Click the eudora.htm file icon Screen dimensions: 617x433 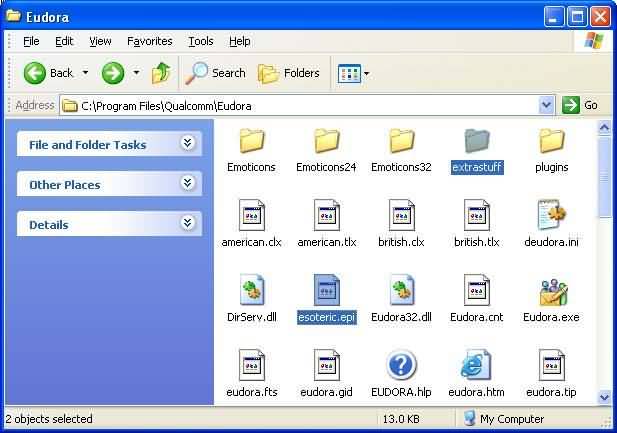coord(475,366)
